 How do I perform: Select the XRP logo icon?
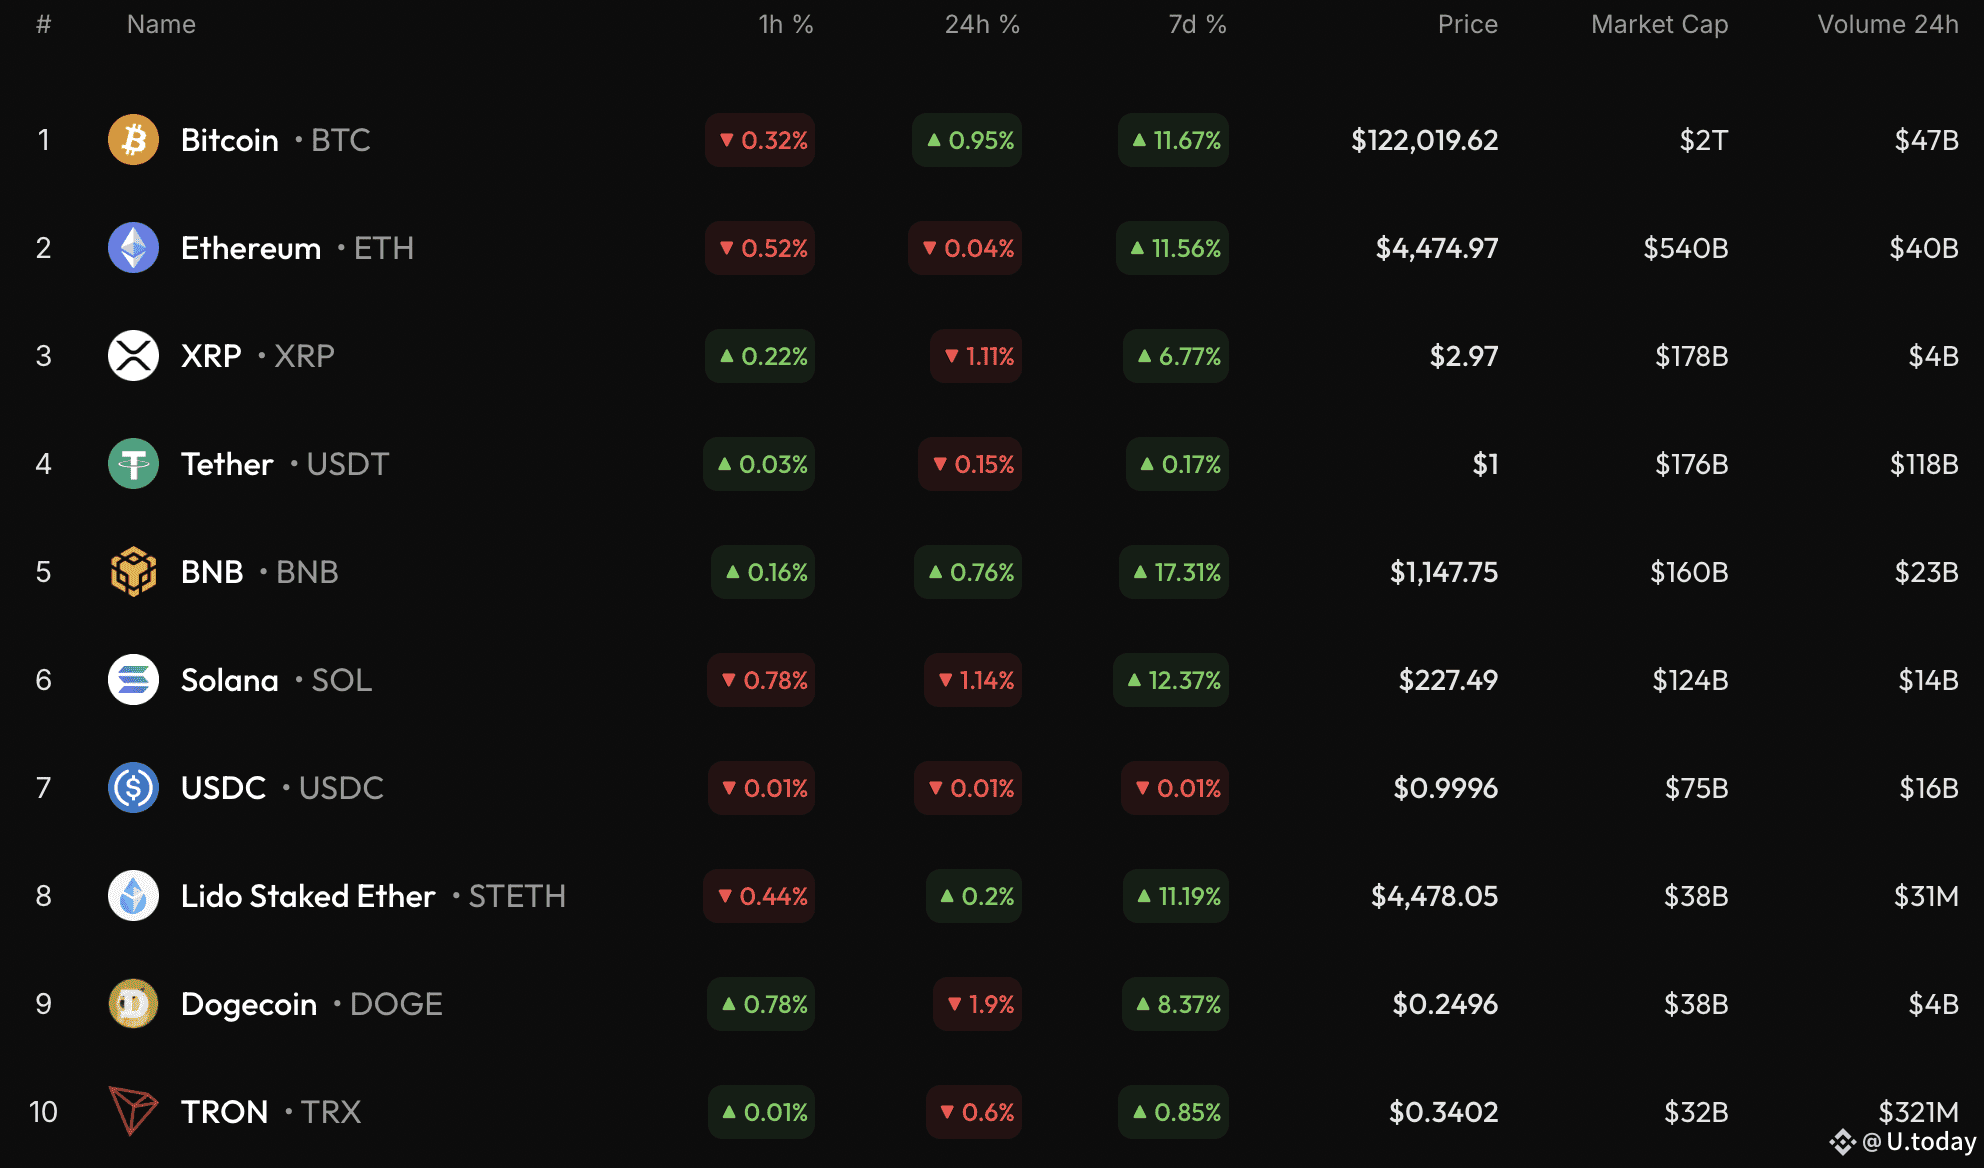133,356
